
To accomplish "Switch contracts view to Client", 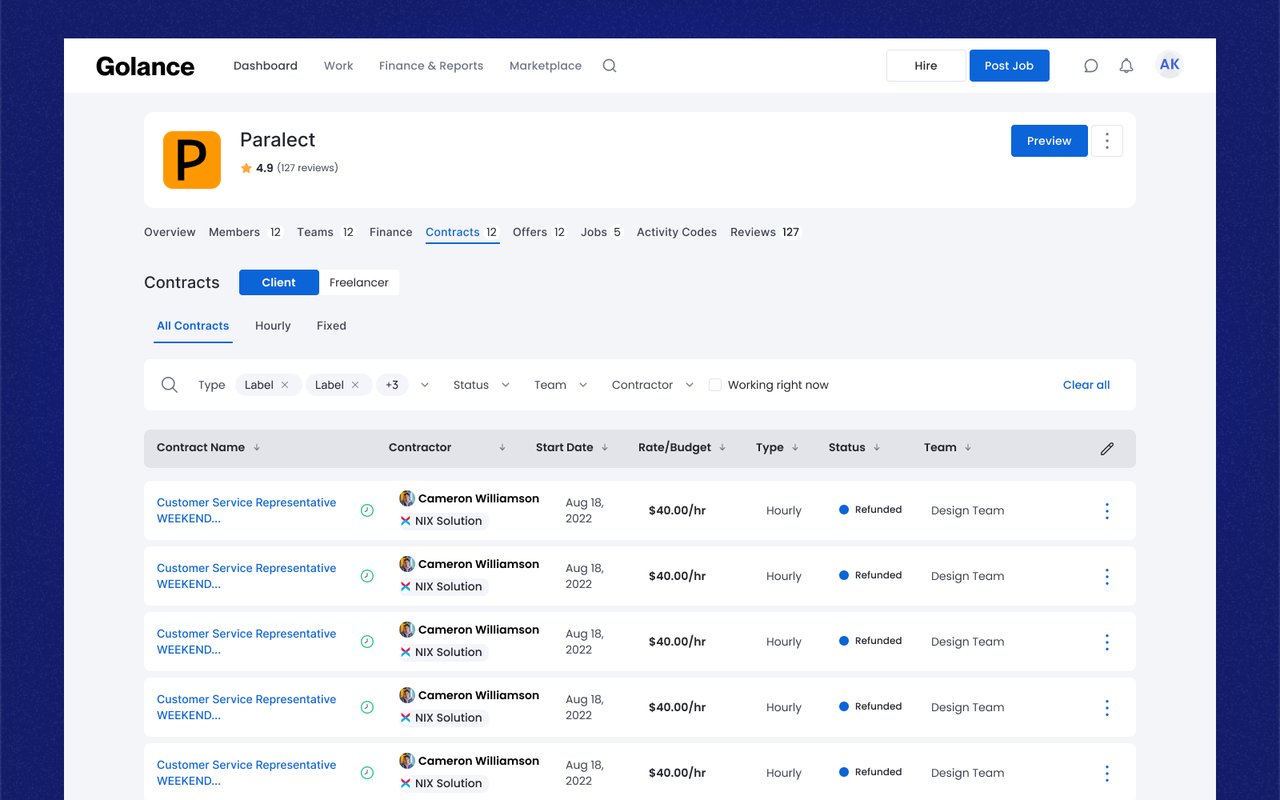I will click(279, 283).
